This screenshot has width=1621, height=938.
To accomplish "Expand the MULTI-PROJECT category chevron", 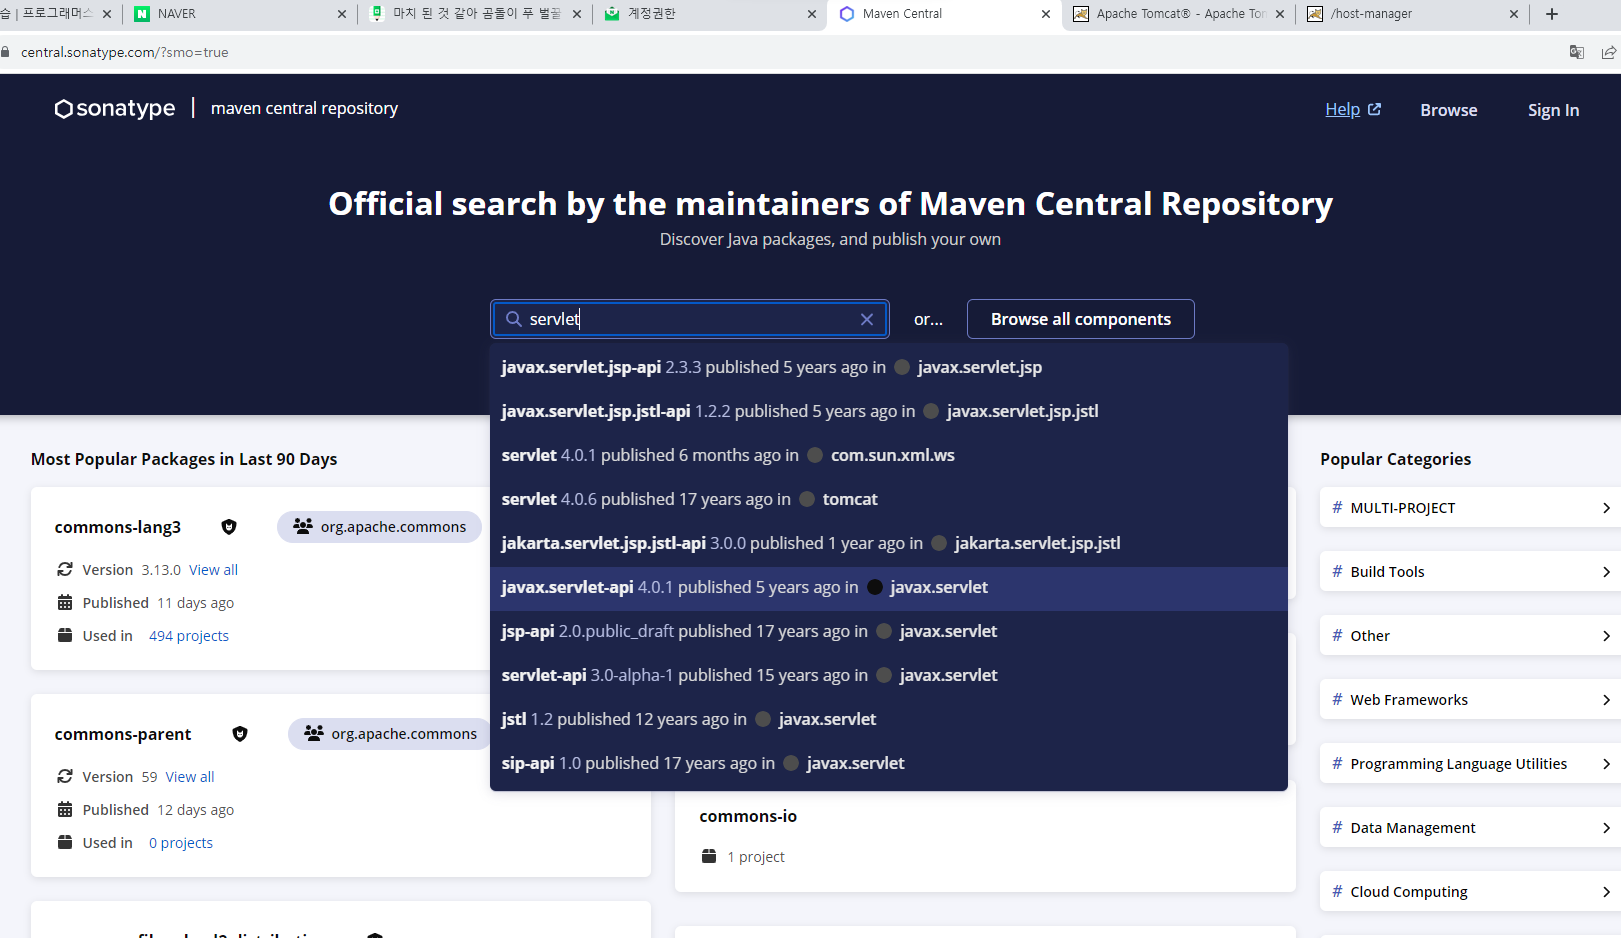I will [x=1606, y=508].
